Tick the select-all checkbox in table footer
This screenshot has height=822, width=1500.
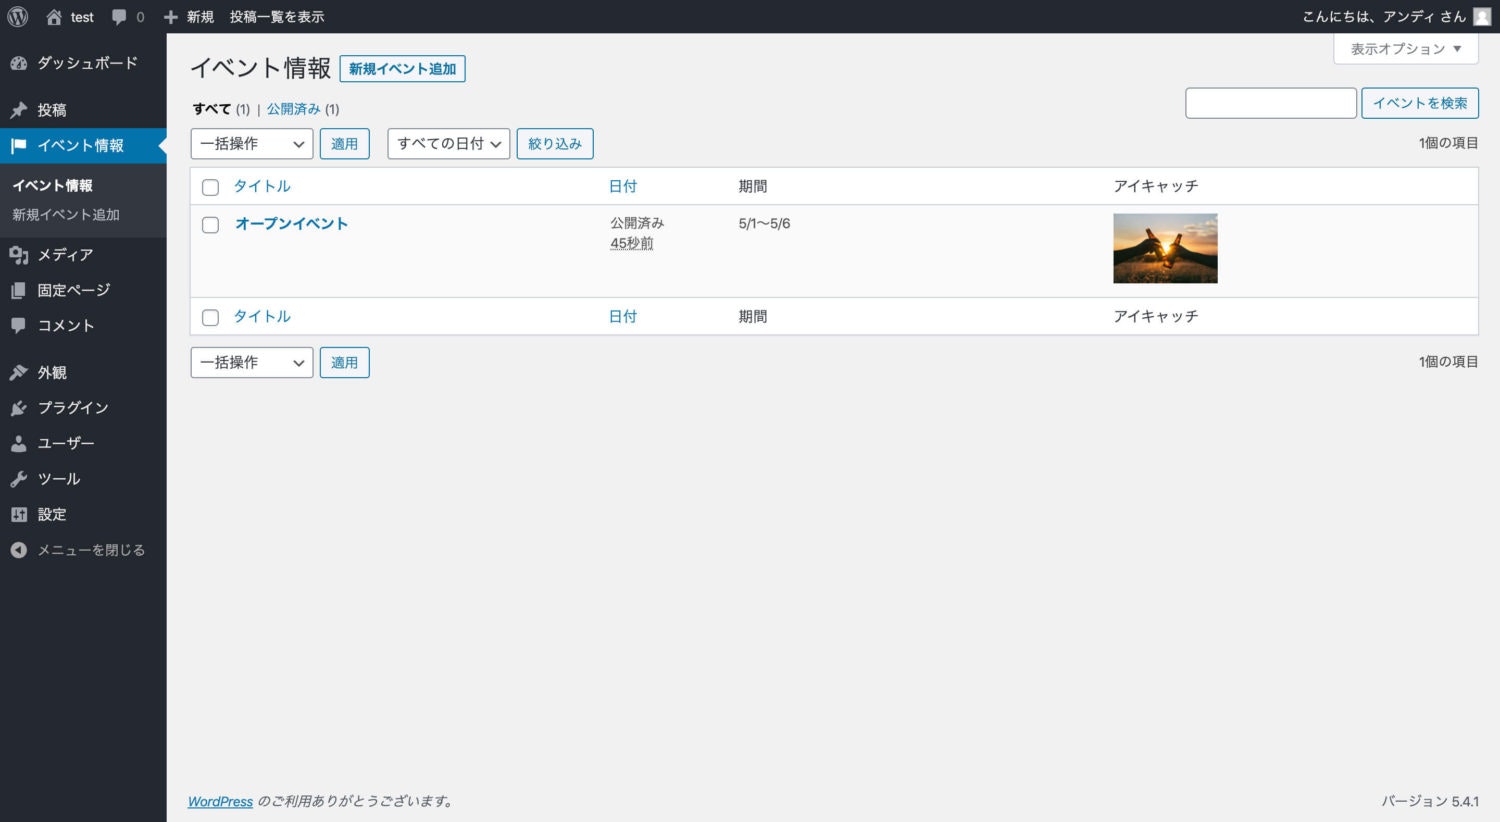(x=210, y=318)
